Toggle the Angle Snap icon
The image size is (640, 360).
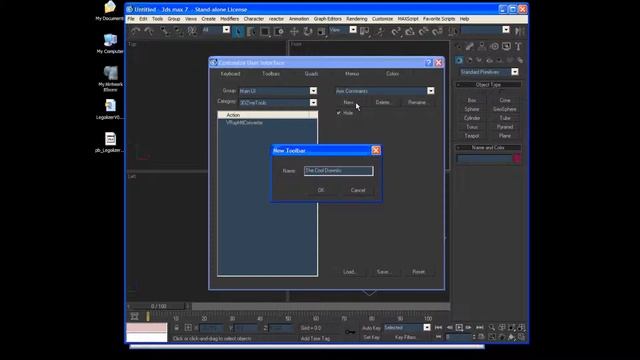pos(410,31)
